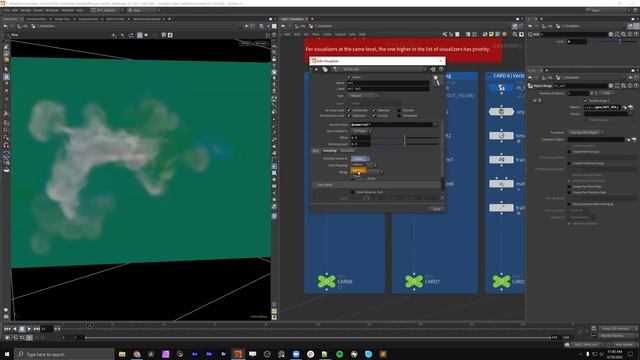The width and height of the screenshot is (640, 360).
Task: Jump to first frame in the playbar
Action: click(7, 329)
